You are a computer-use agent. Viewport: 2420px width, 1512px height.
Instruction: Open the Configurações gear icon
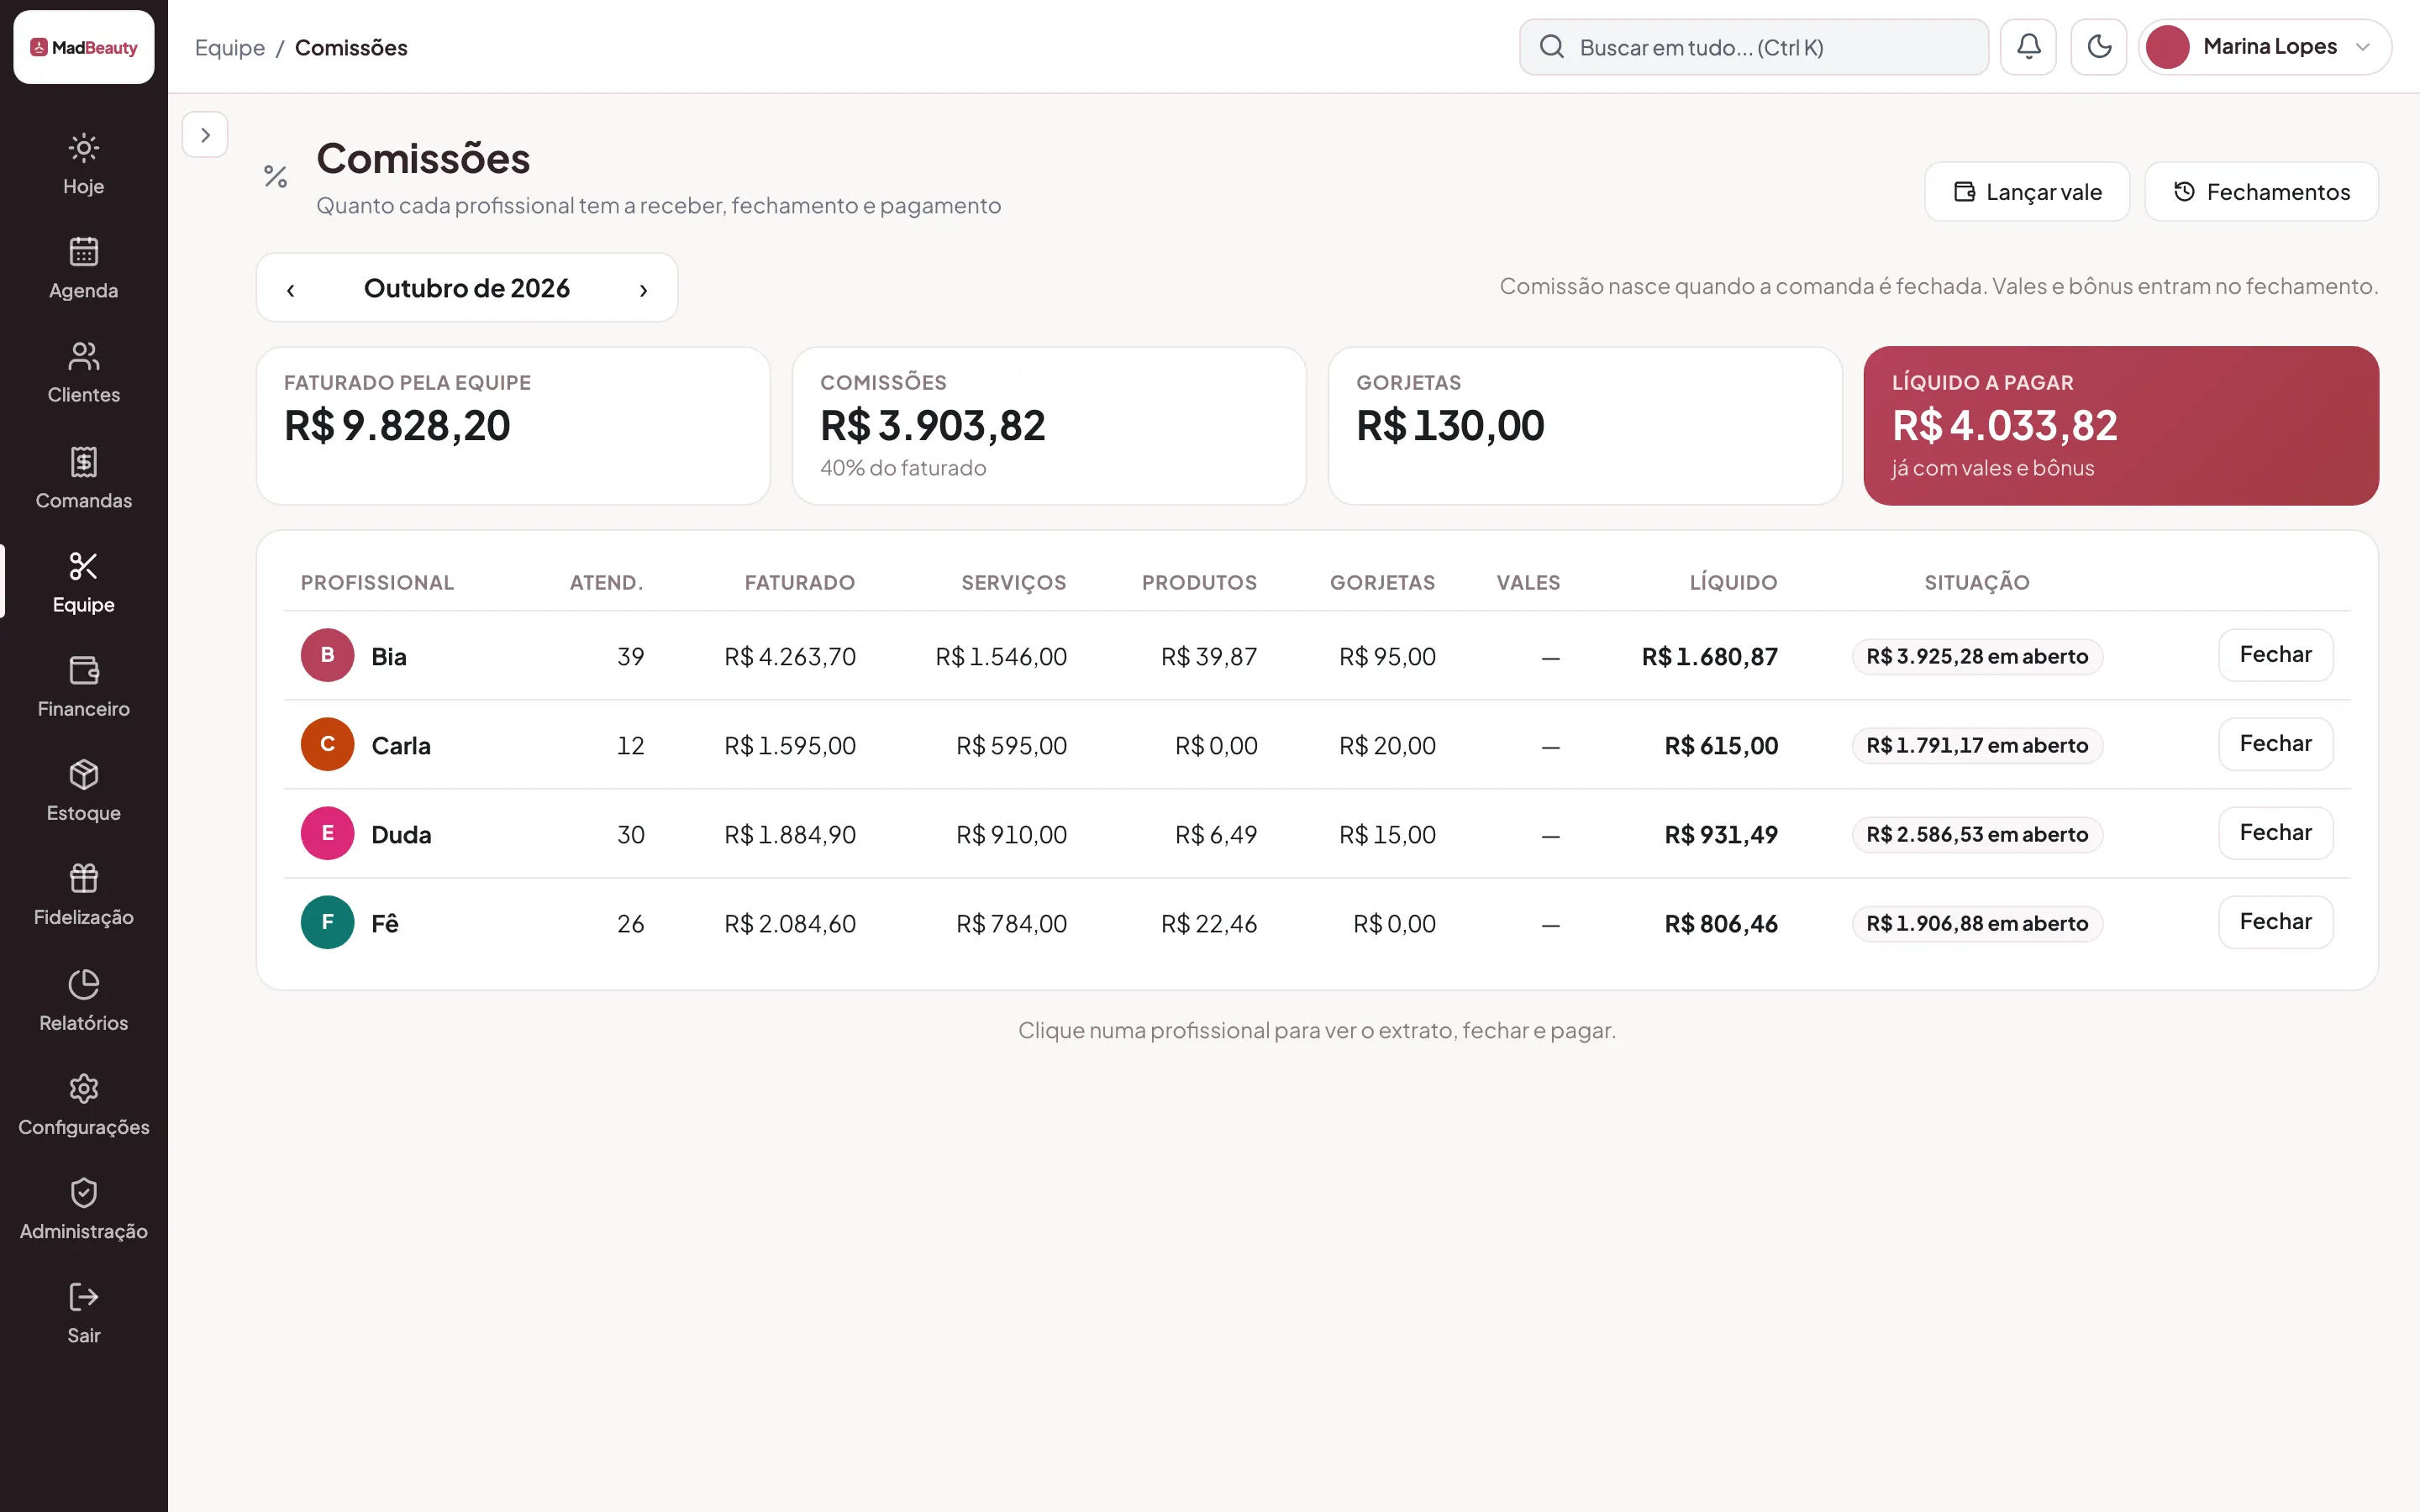(83, 1088)
